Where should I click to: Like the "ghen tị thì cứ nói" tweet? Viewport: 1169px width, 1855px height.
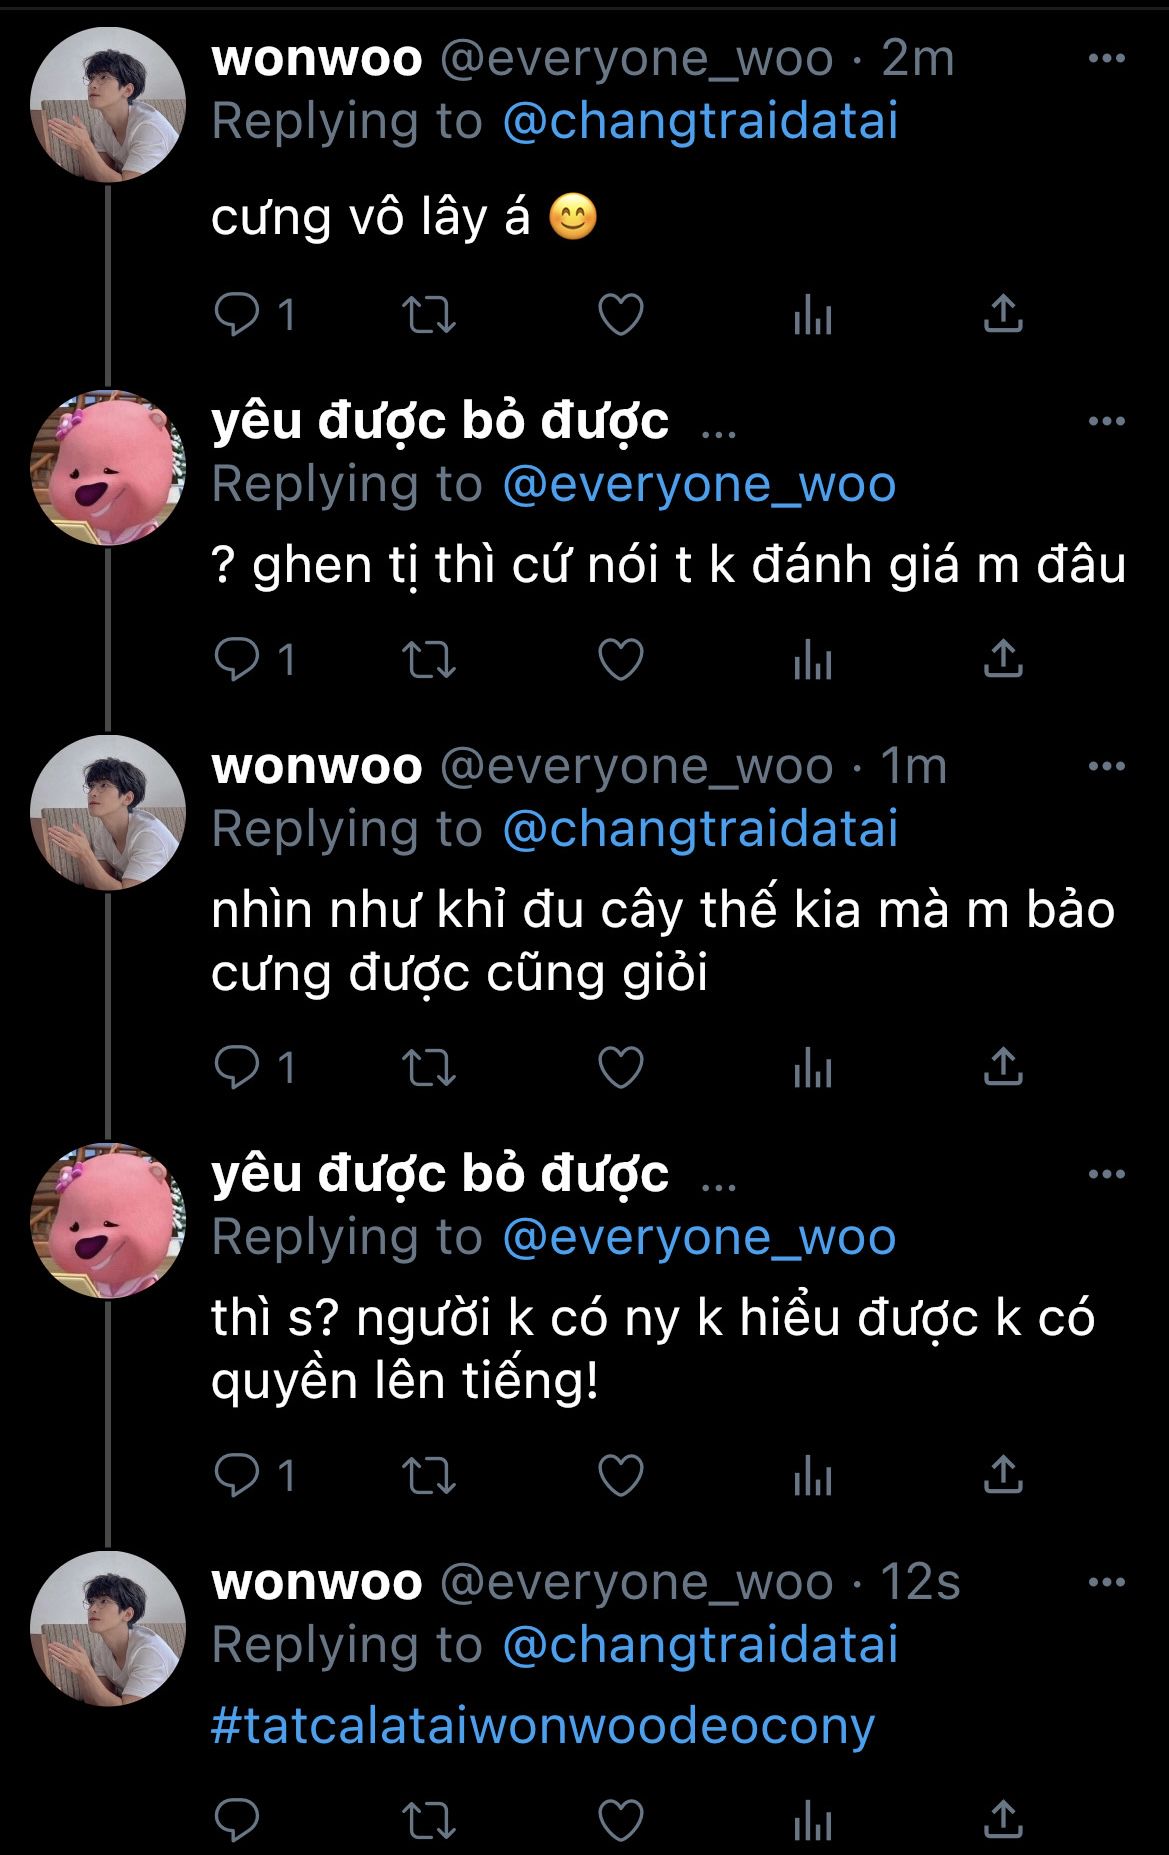pos(620,660)
